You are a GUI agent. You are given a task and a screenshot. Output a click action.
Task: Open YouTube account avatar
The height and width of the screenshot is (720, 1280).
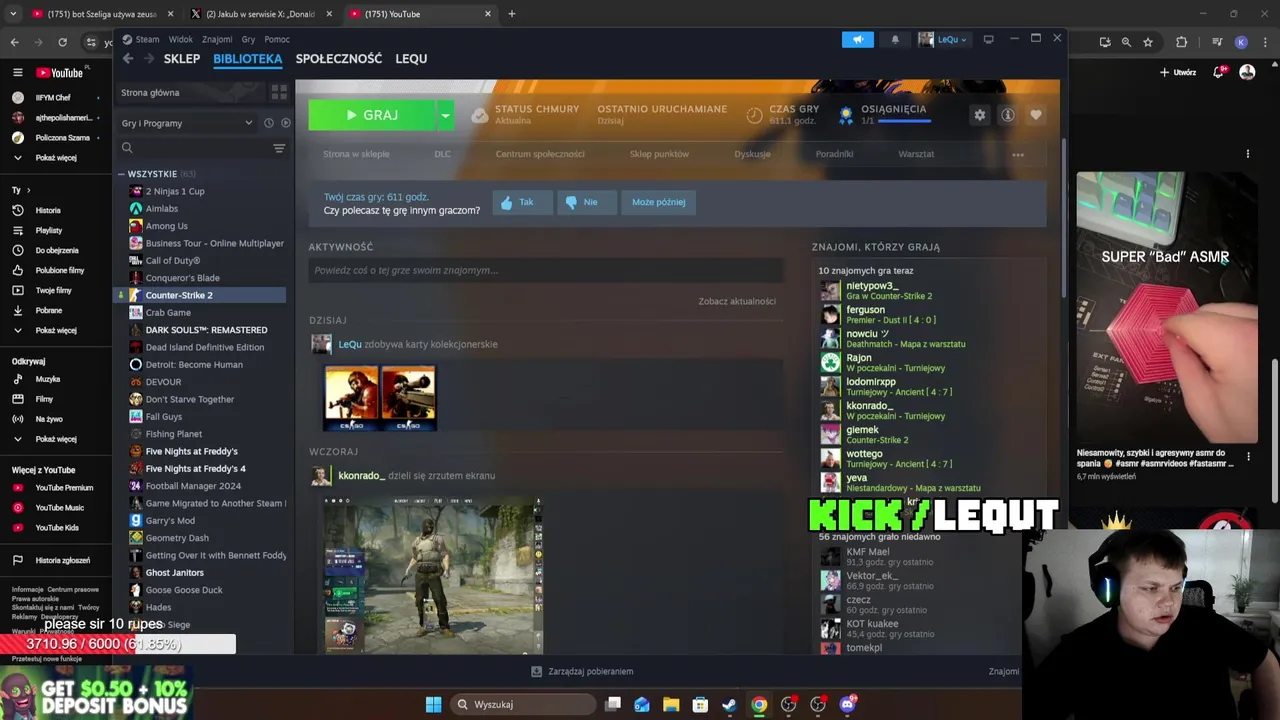1247,72
